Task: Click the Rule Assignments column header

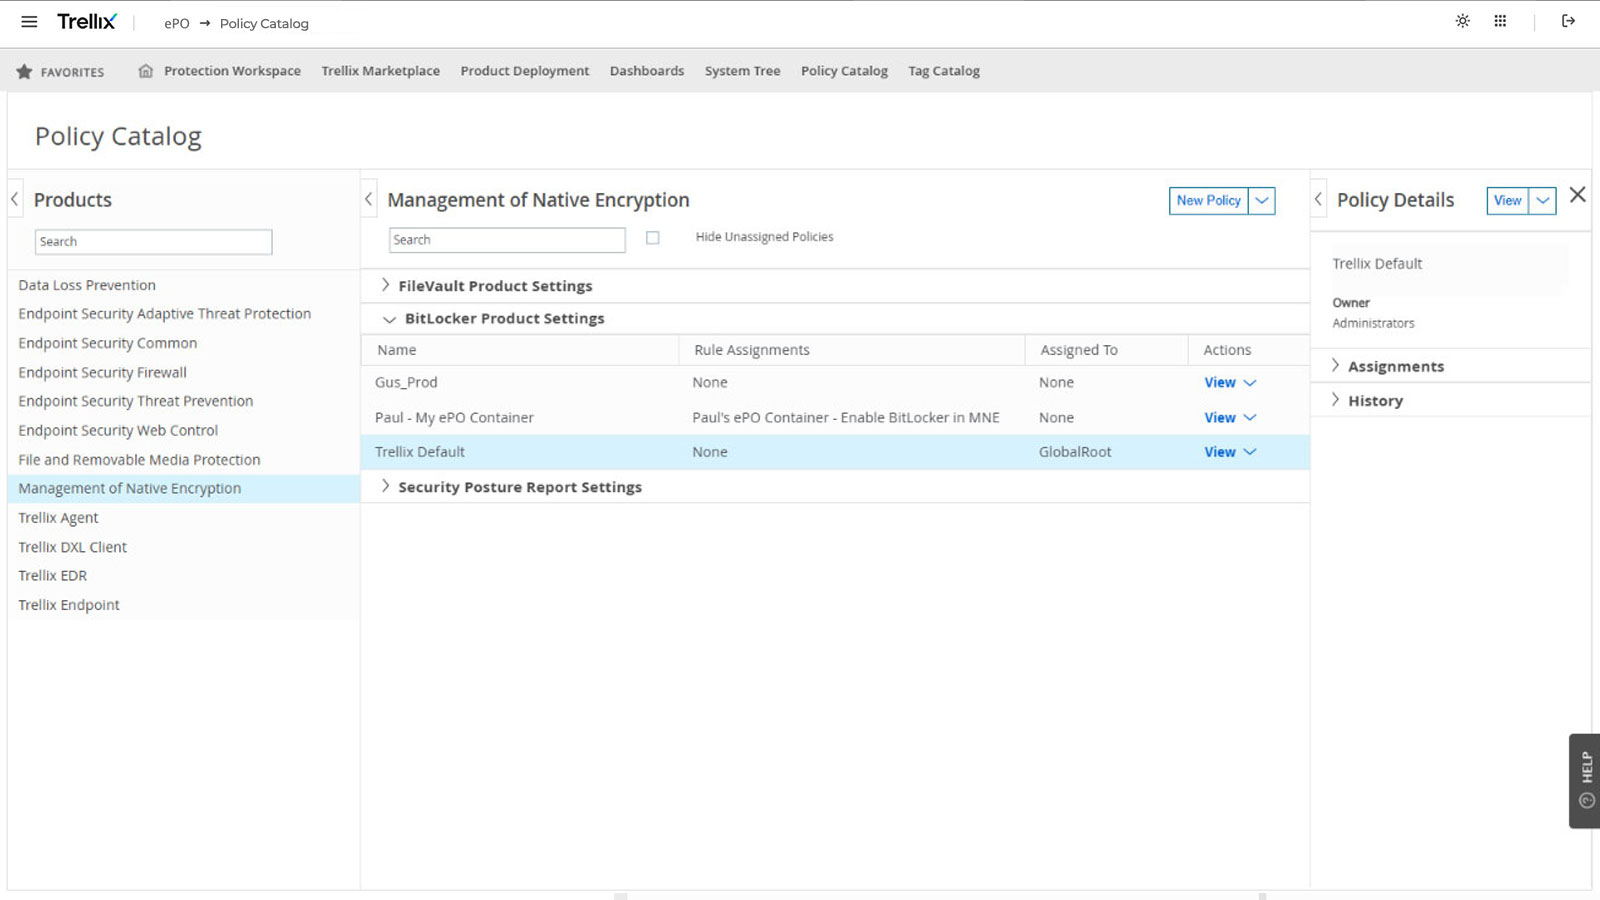Action: (x=752, y=350)
